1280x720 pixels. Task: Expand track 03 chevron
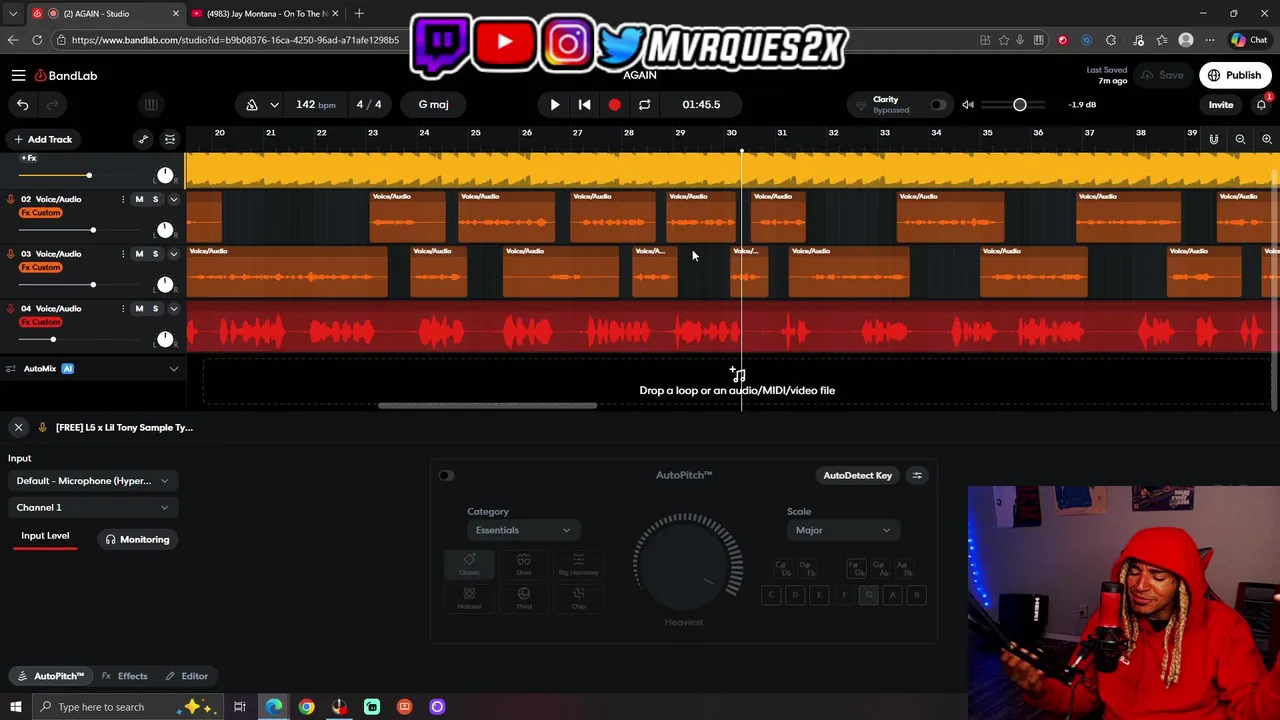[x=173, y=254]
